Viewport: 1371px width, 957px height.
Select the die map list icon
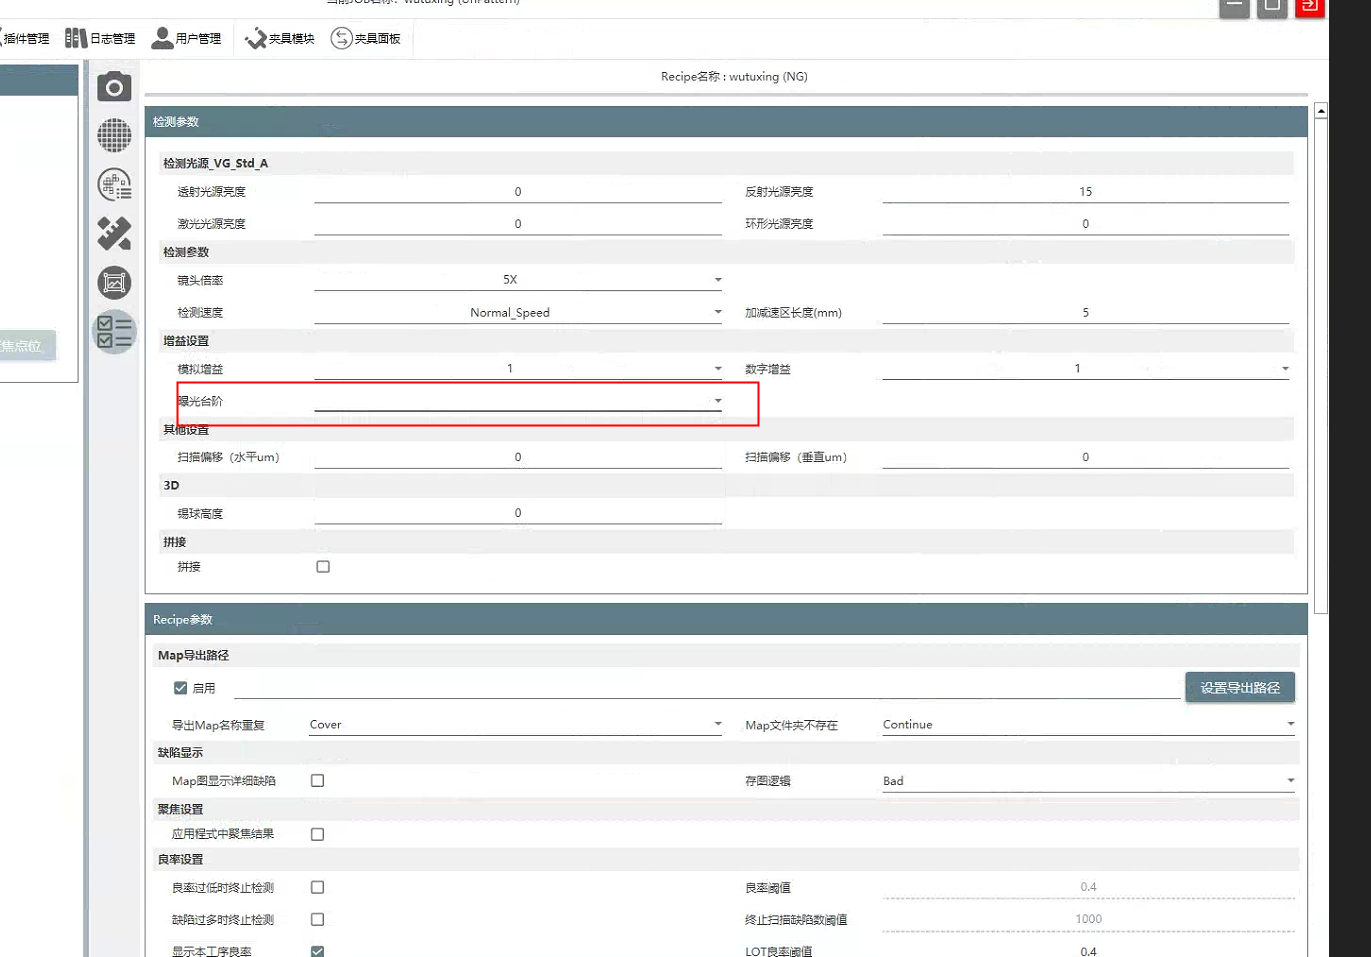point(114,184)
